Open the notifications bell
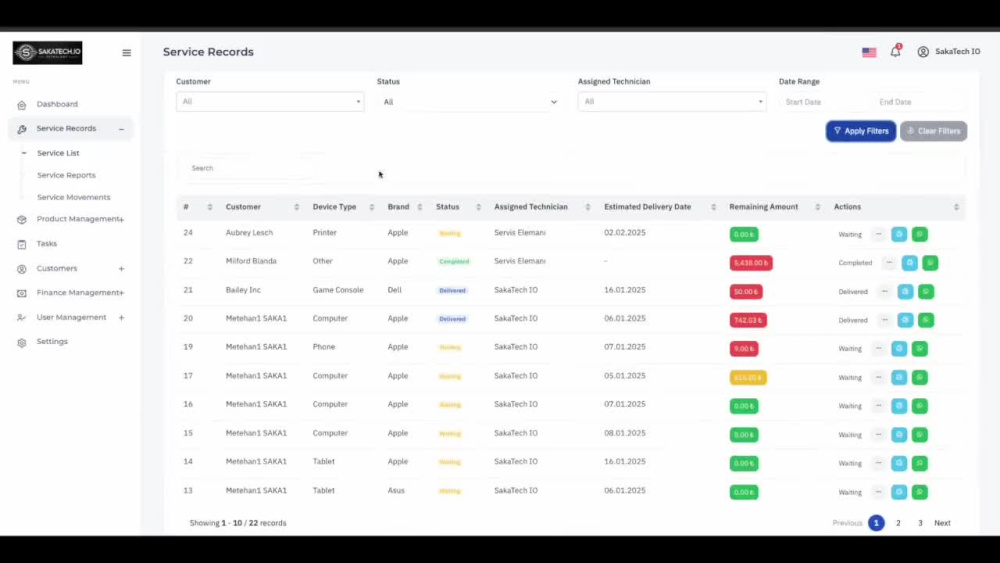The height and width of the screenshot is (563, 1000). [895, 52]
